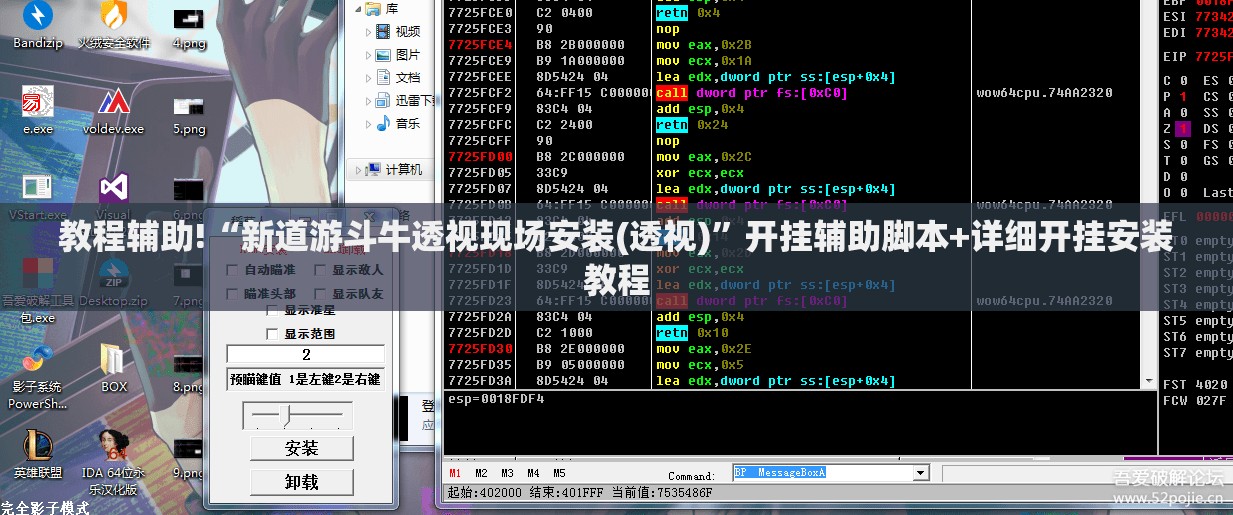Expand the 迅雷下载 tree node arrow

coord(368,101)
